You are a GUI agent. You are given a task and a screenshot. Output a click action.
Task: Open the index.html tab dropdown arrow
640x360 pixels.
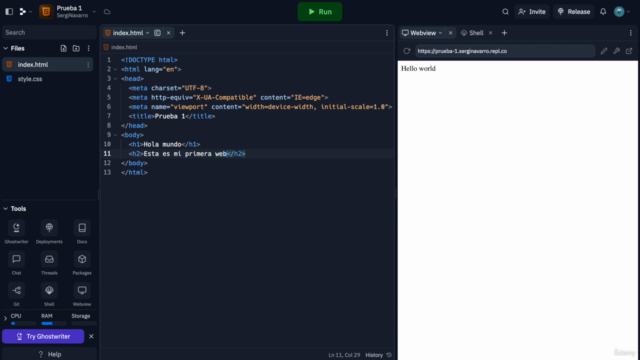click(x=147, y=33)
